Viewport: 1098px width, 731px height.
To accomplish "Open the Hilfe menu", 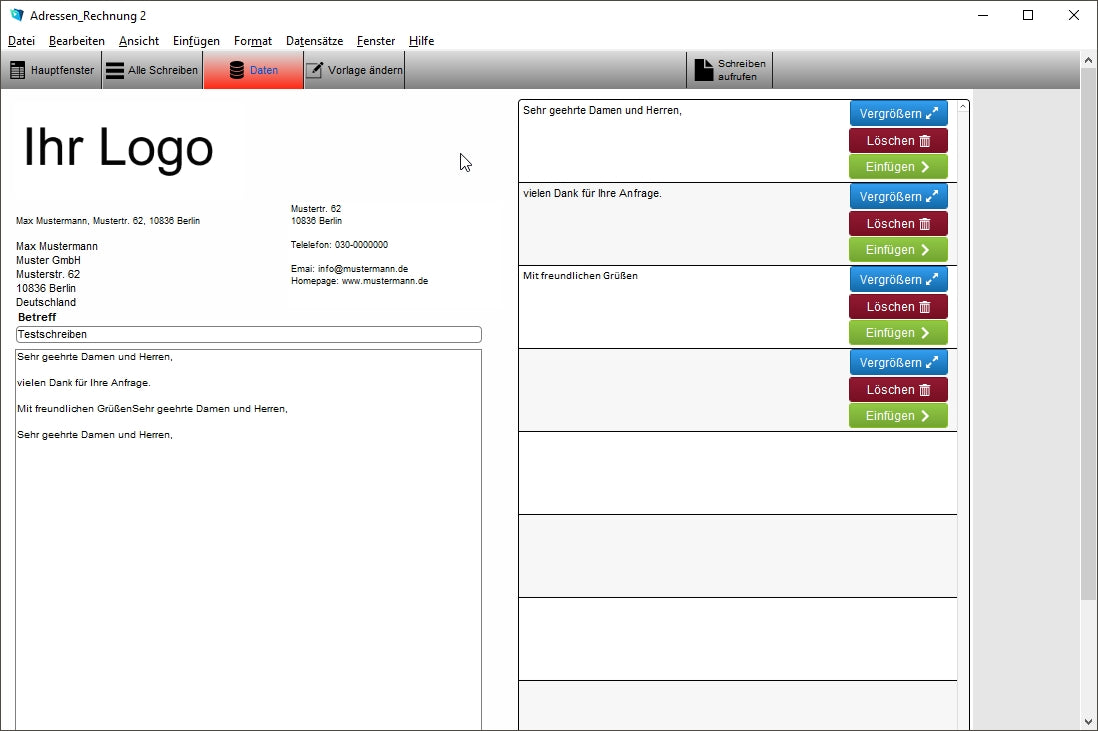I will [x=421, y=41].
